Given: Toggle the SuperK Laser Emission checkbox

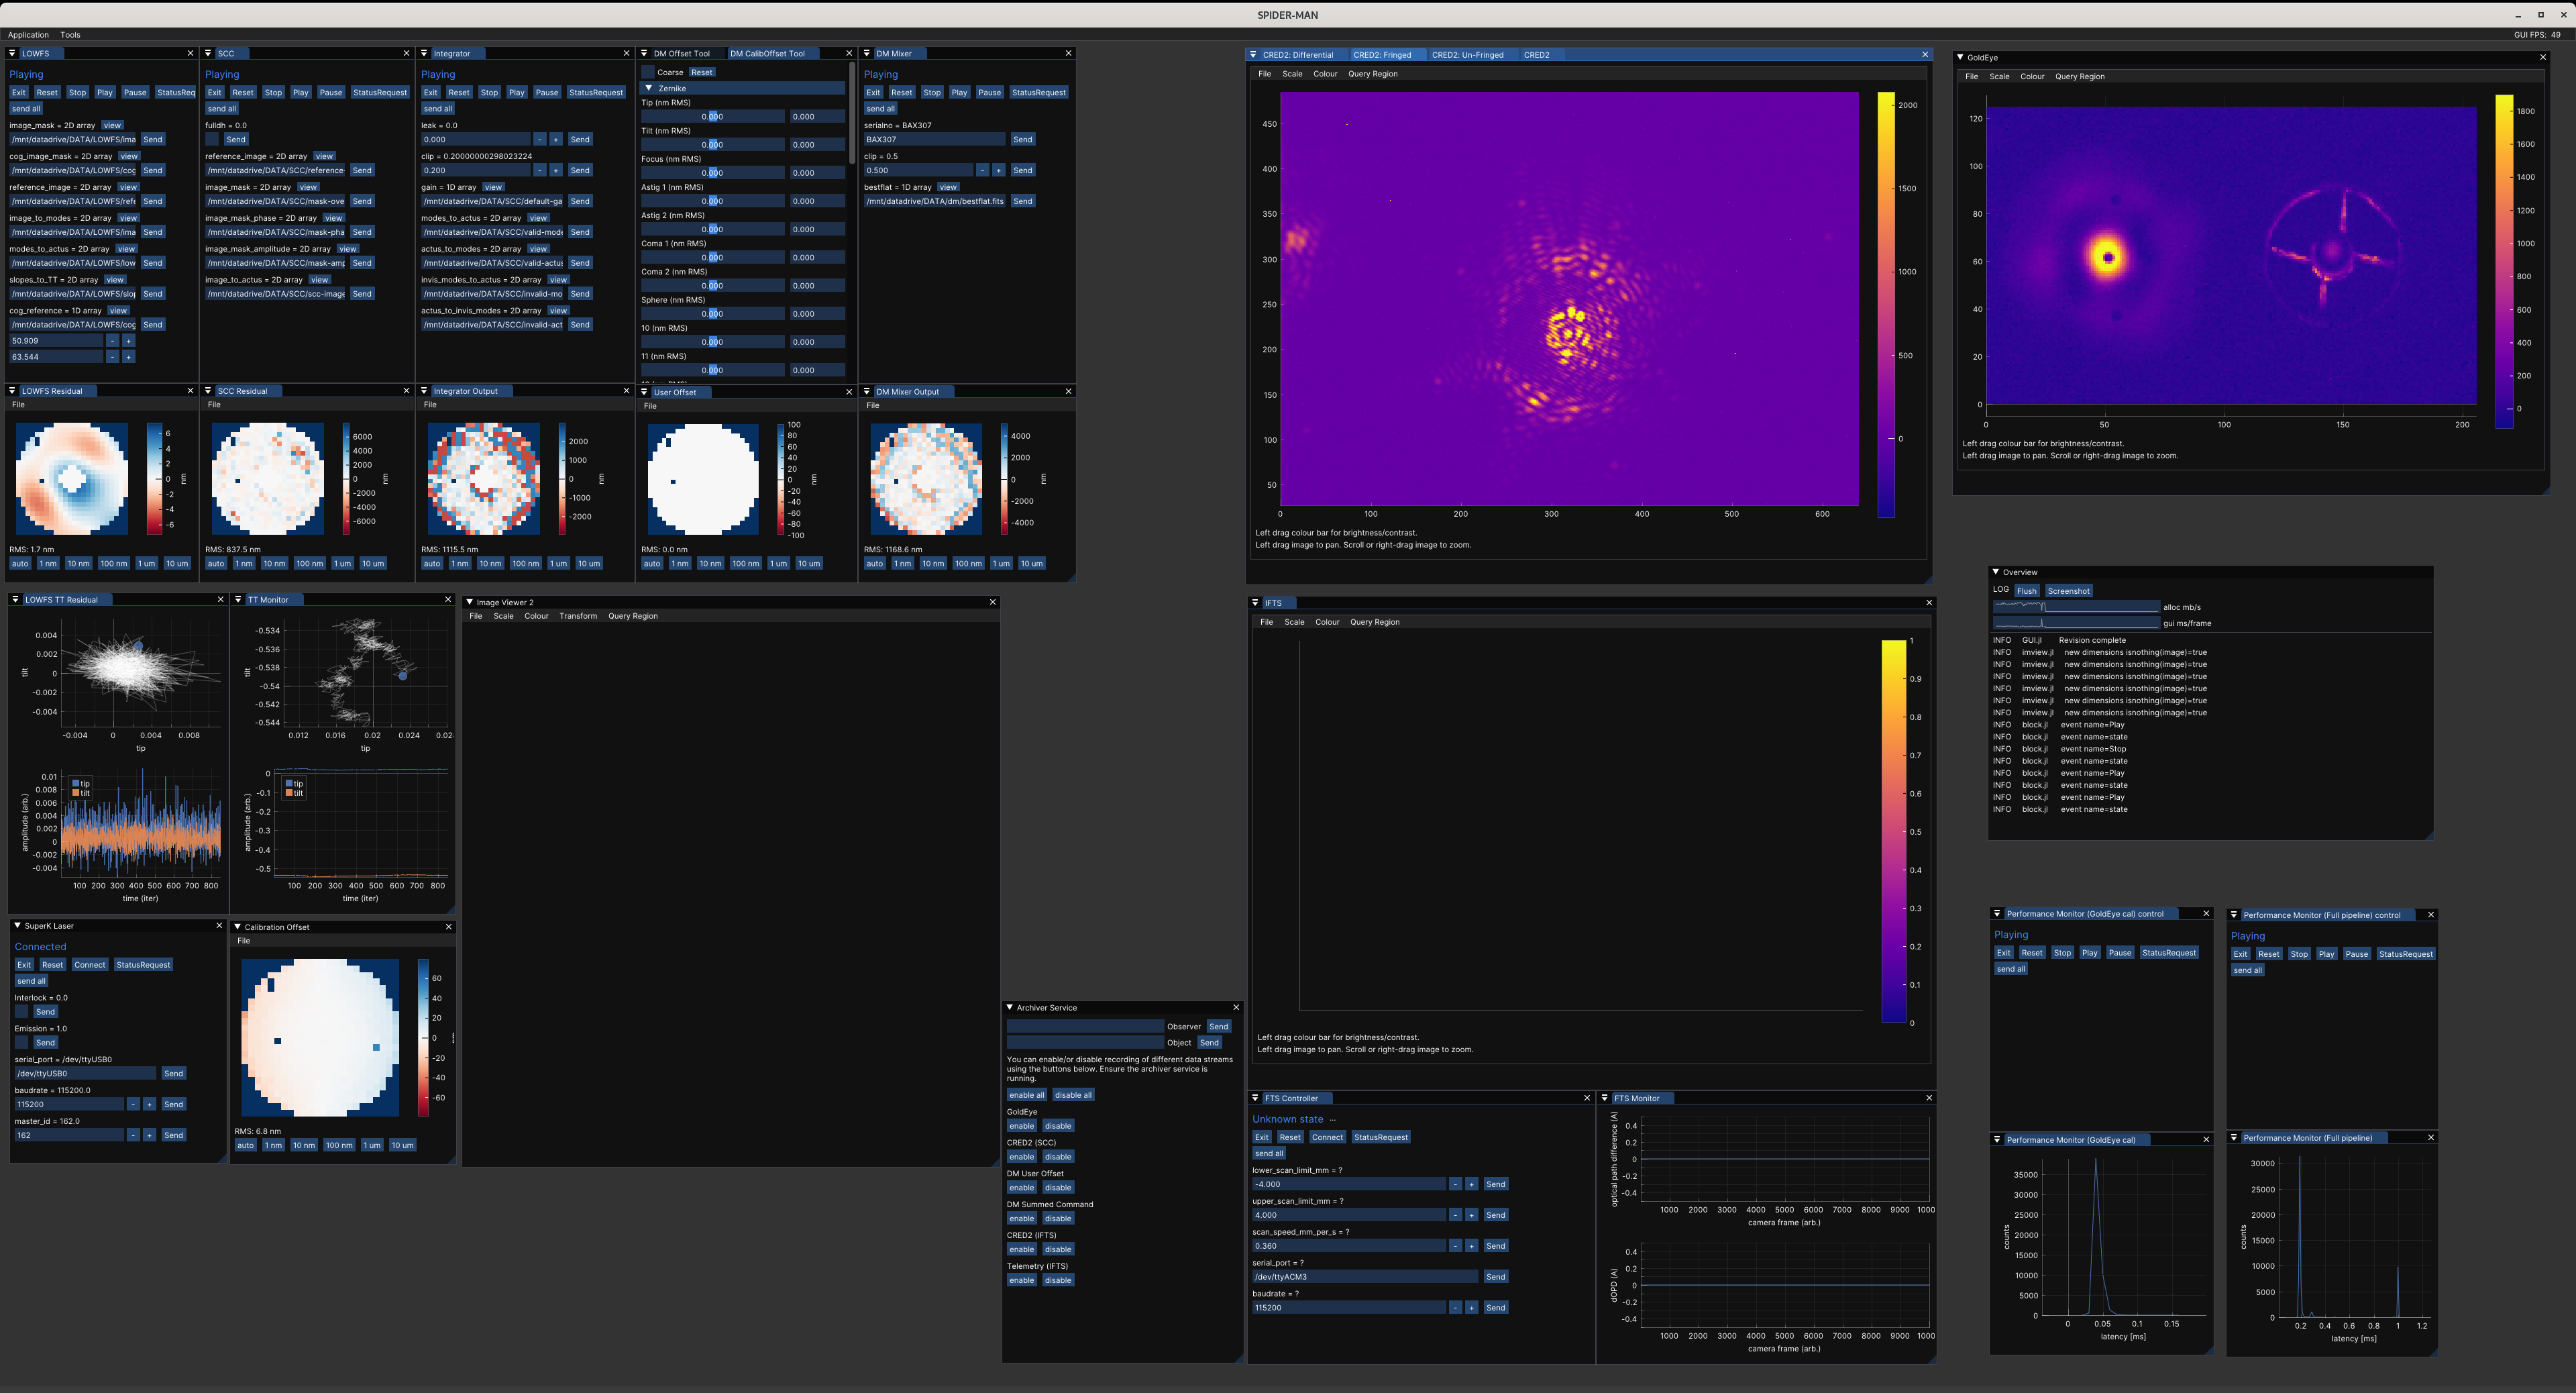Looking at the screenshot, I should [22, 1043].
